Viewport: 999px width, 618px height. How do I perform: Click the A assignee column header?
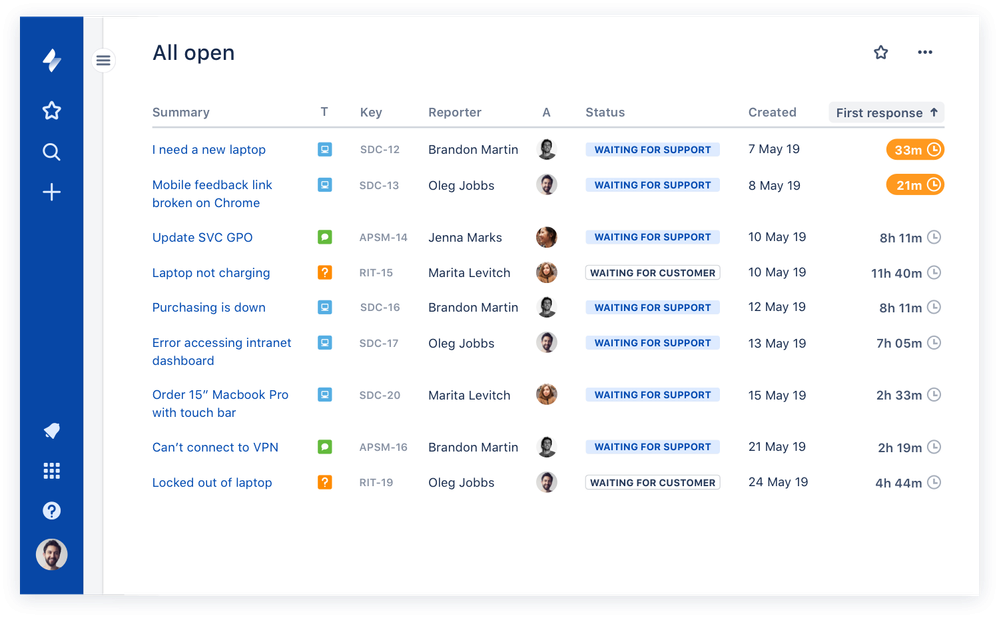[x=546, y=112]
